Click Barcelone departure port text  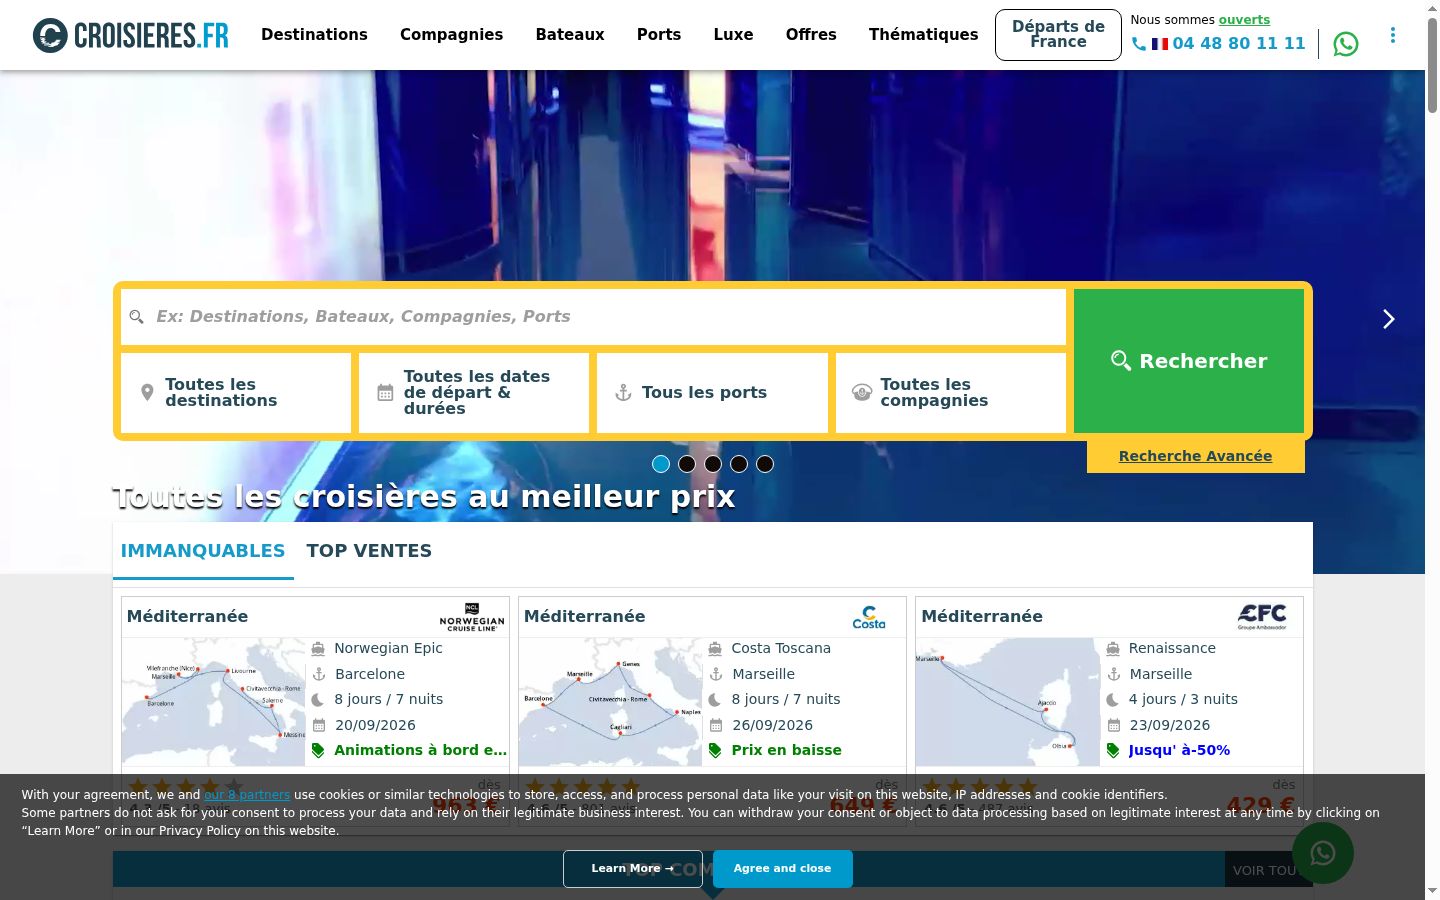370,674
